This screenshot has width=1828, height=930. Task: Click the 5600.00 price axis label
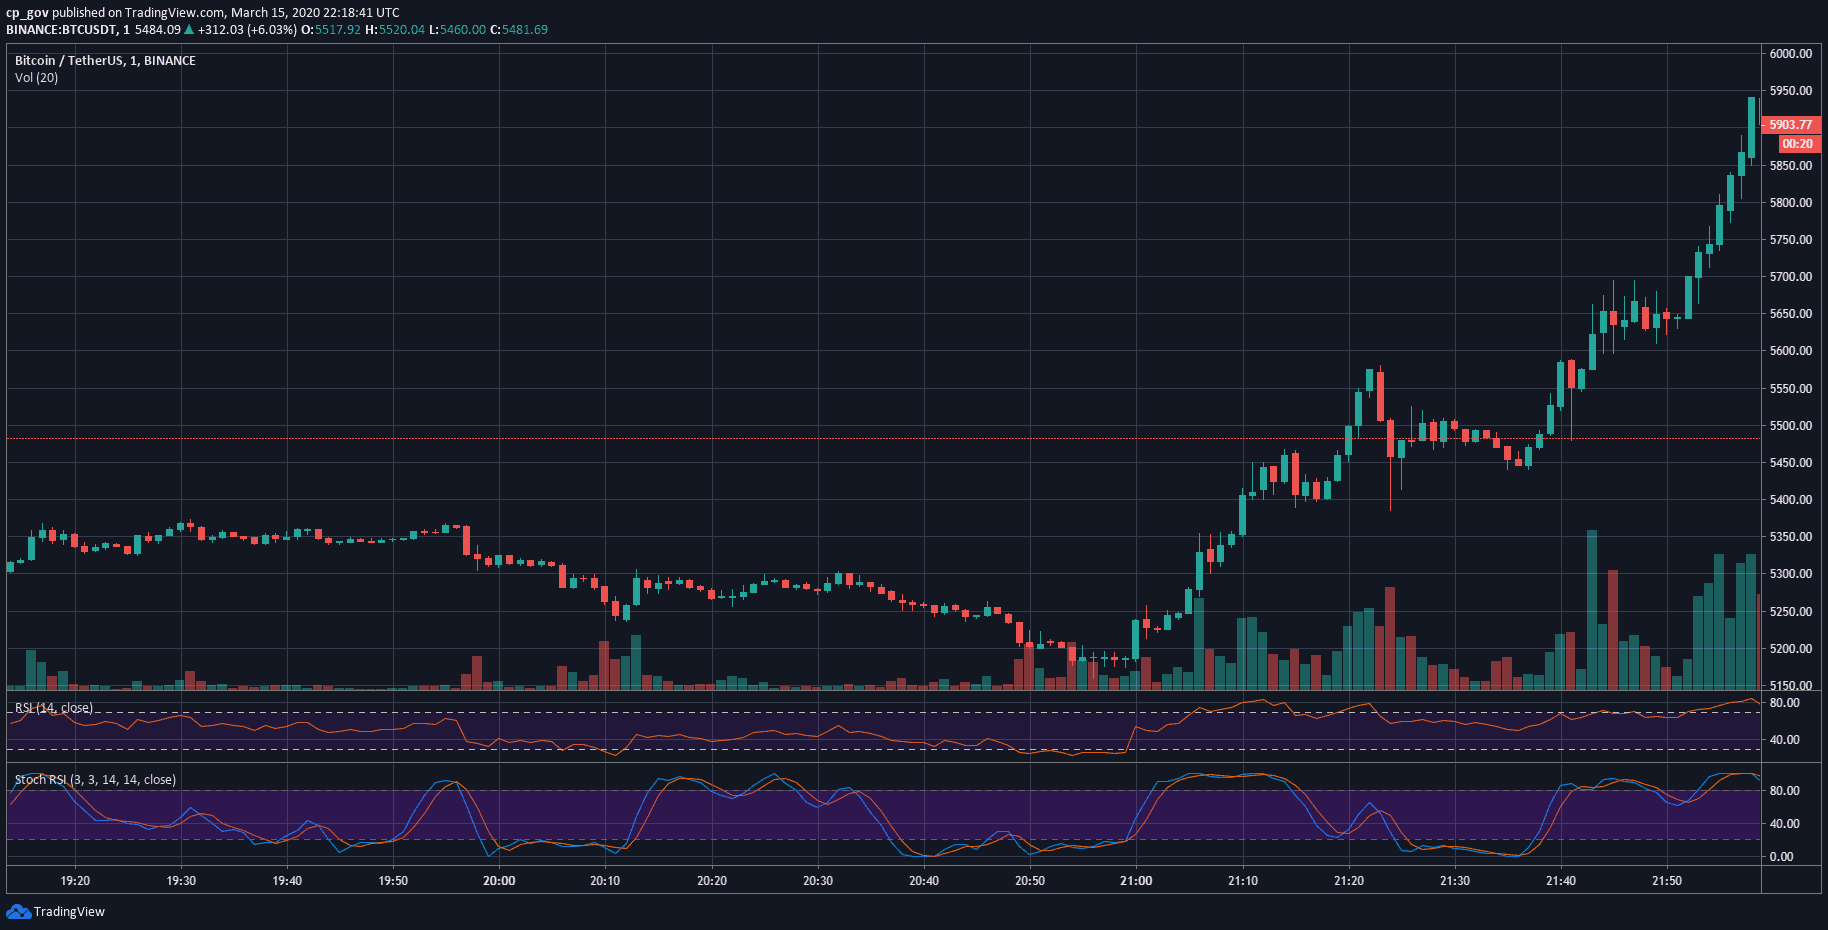pos(1790,351)
